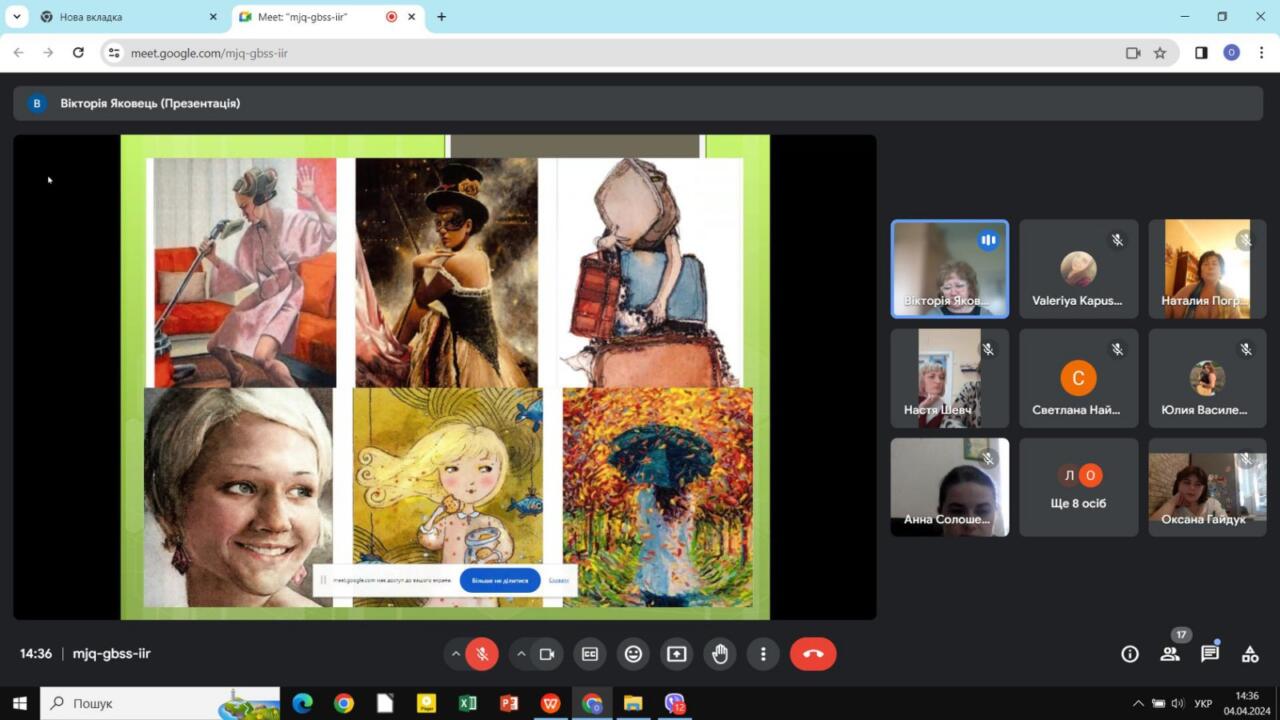This screenshot has width=1280, height=720.
Task: Click Більше не ділитися button in presentation
Action: tap(500, 580)
